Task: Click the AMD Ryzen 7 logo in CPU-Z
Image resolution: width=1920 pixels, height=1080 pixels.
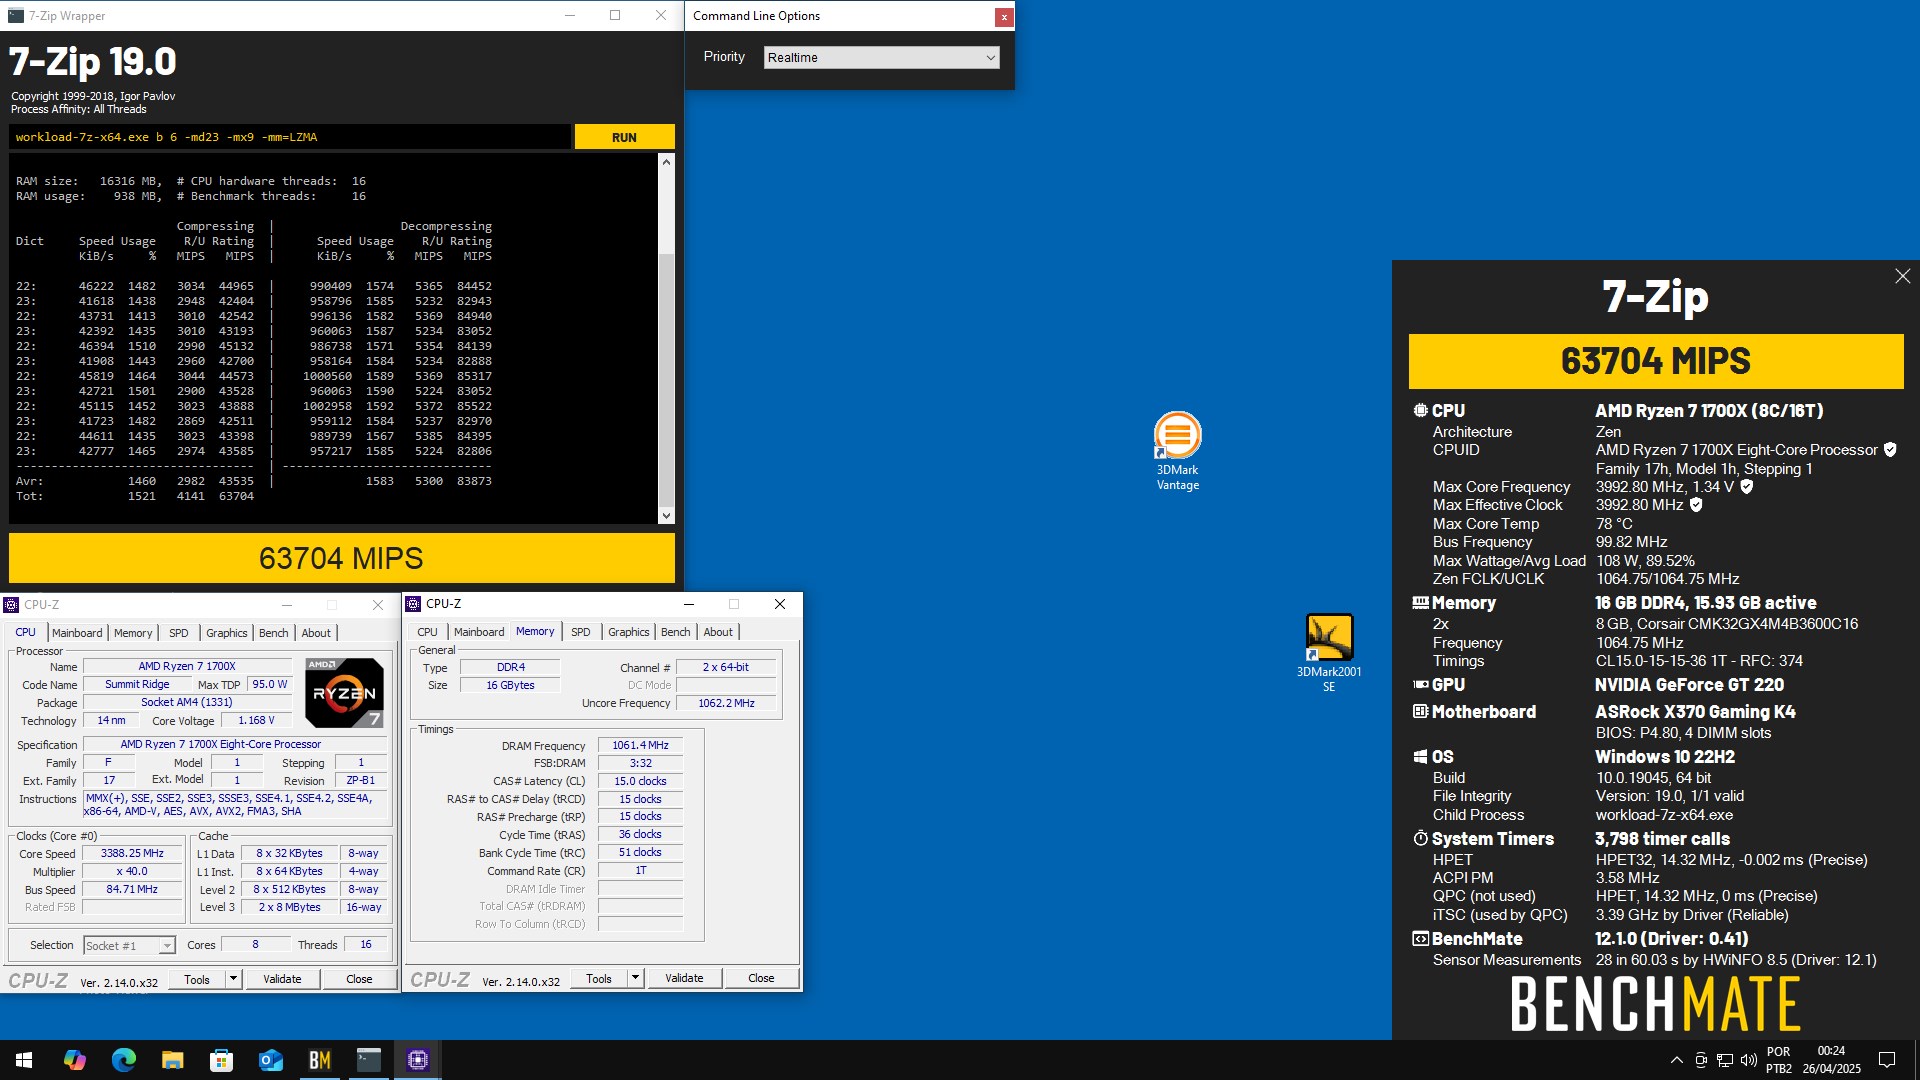Action: pyautogui.click(x=343, y=693)
